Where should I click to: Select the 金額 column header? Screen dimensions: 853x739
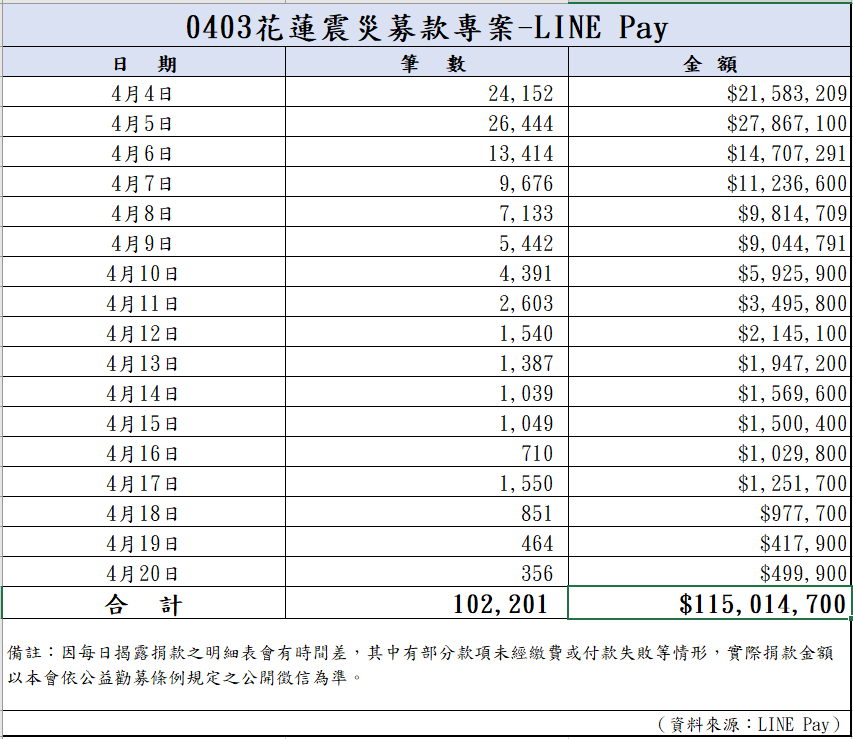point(710,62)
